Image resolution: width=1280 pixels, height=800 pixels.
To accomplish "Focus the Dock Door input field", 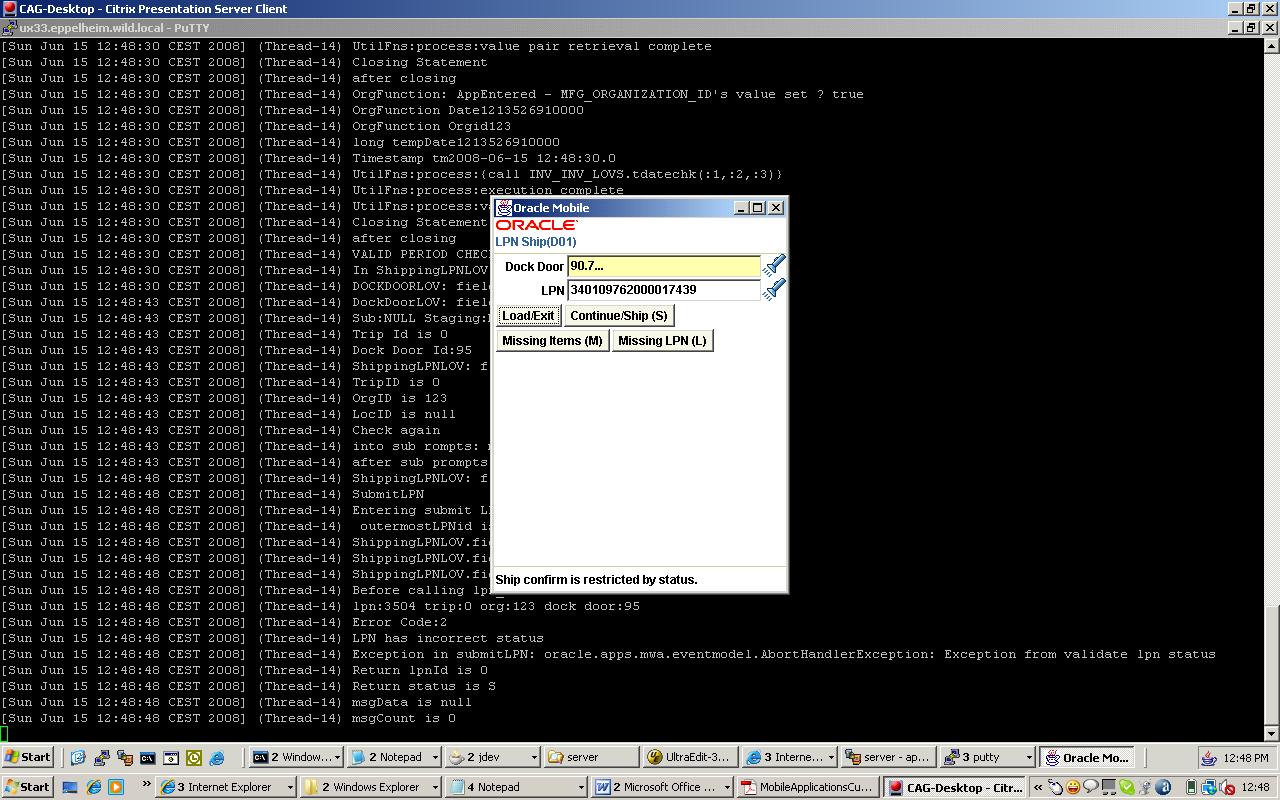I will click(664, 266).
